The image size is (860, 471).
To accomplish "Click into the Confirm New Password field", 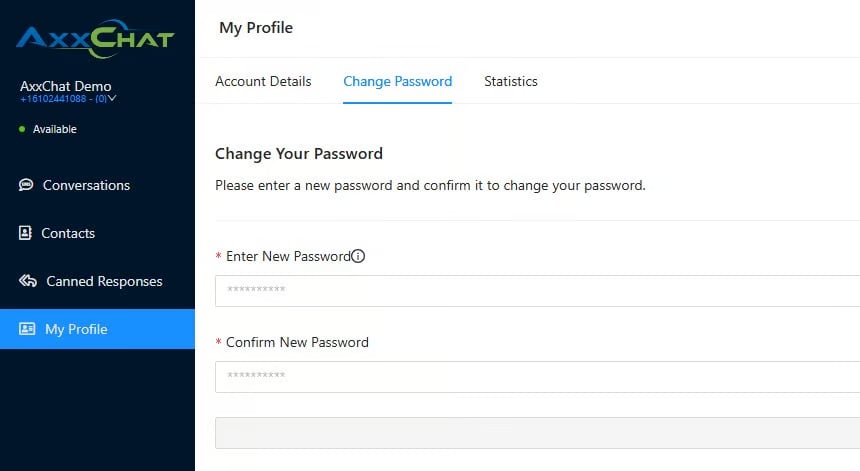I will click(x=537, y=377).
